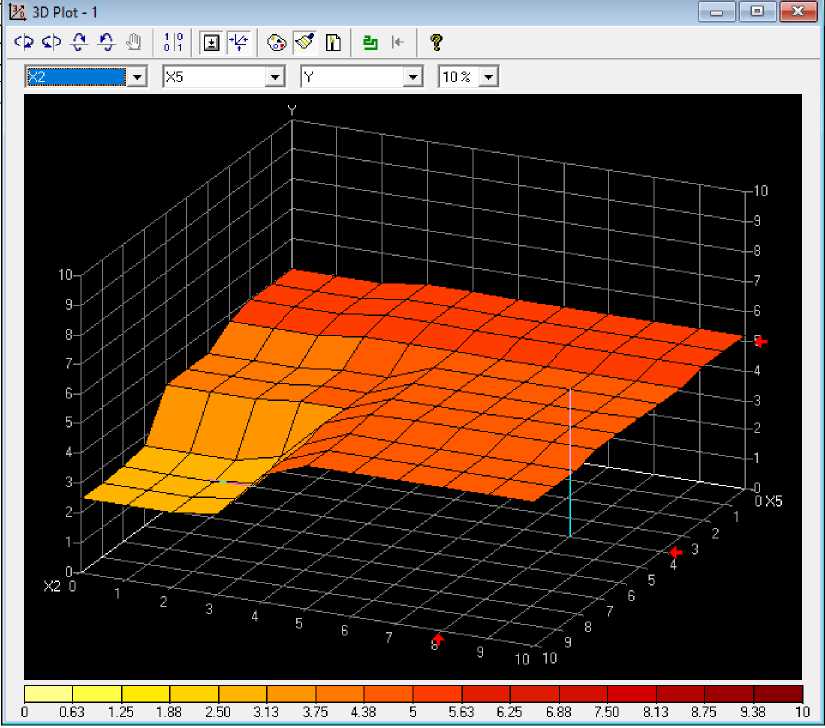Click the red marker on the X2 axis
825x728 pixels.
(437, 639)
